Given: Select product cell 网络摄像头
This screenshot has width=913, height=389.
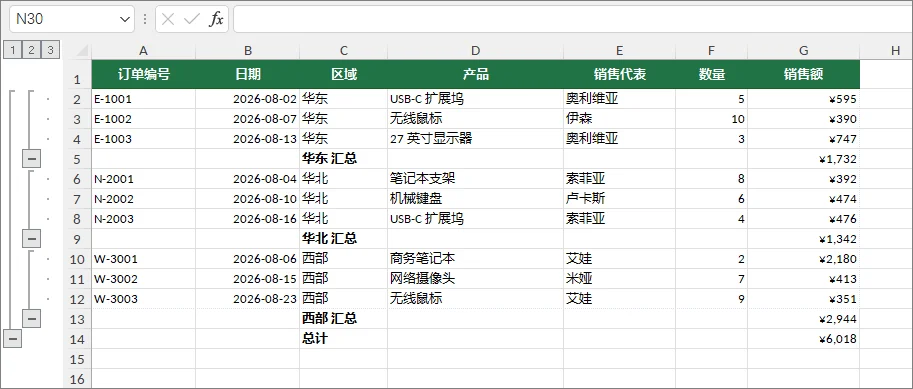Looking at the screenshot, I should click(x=475, y=279).
